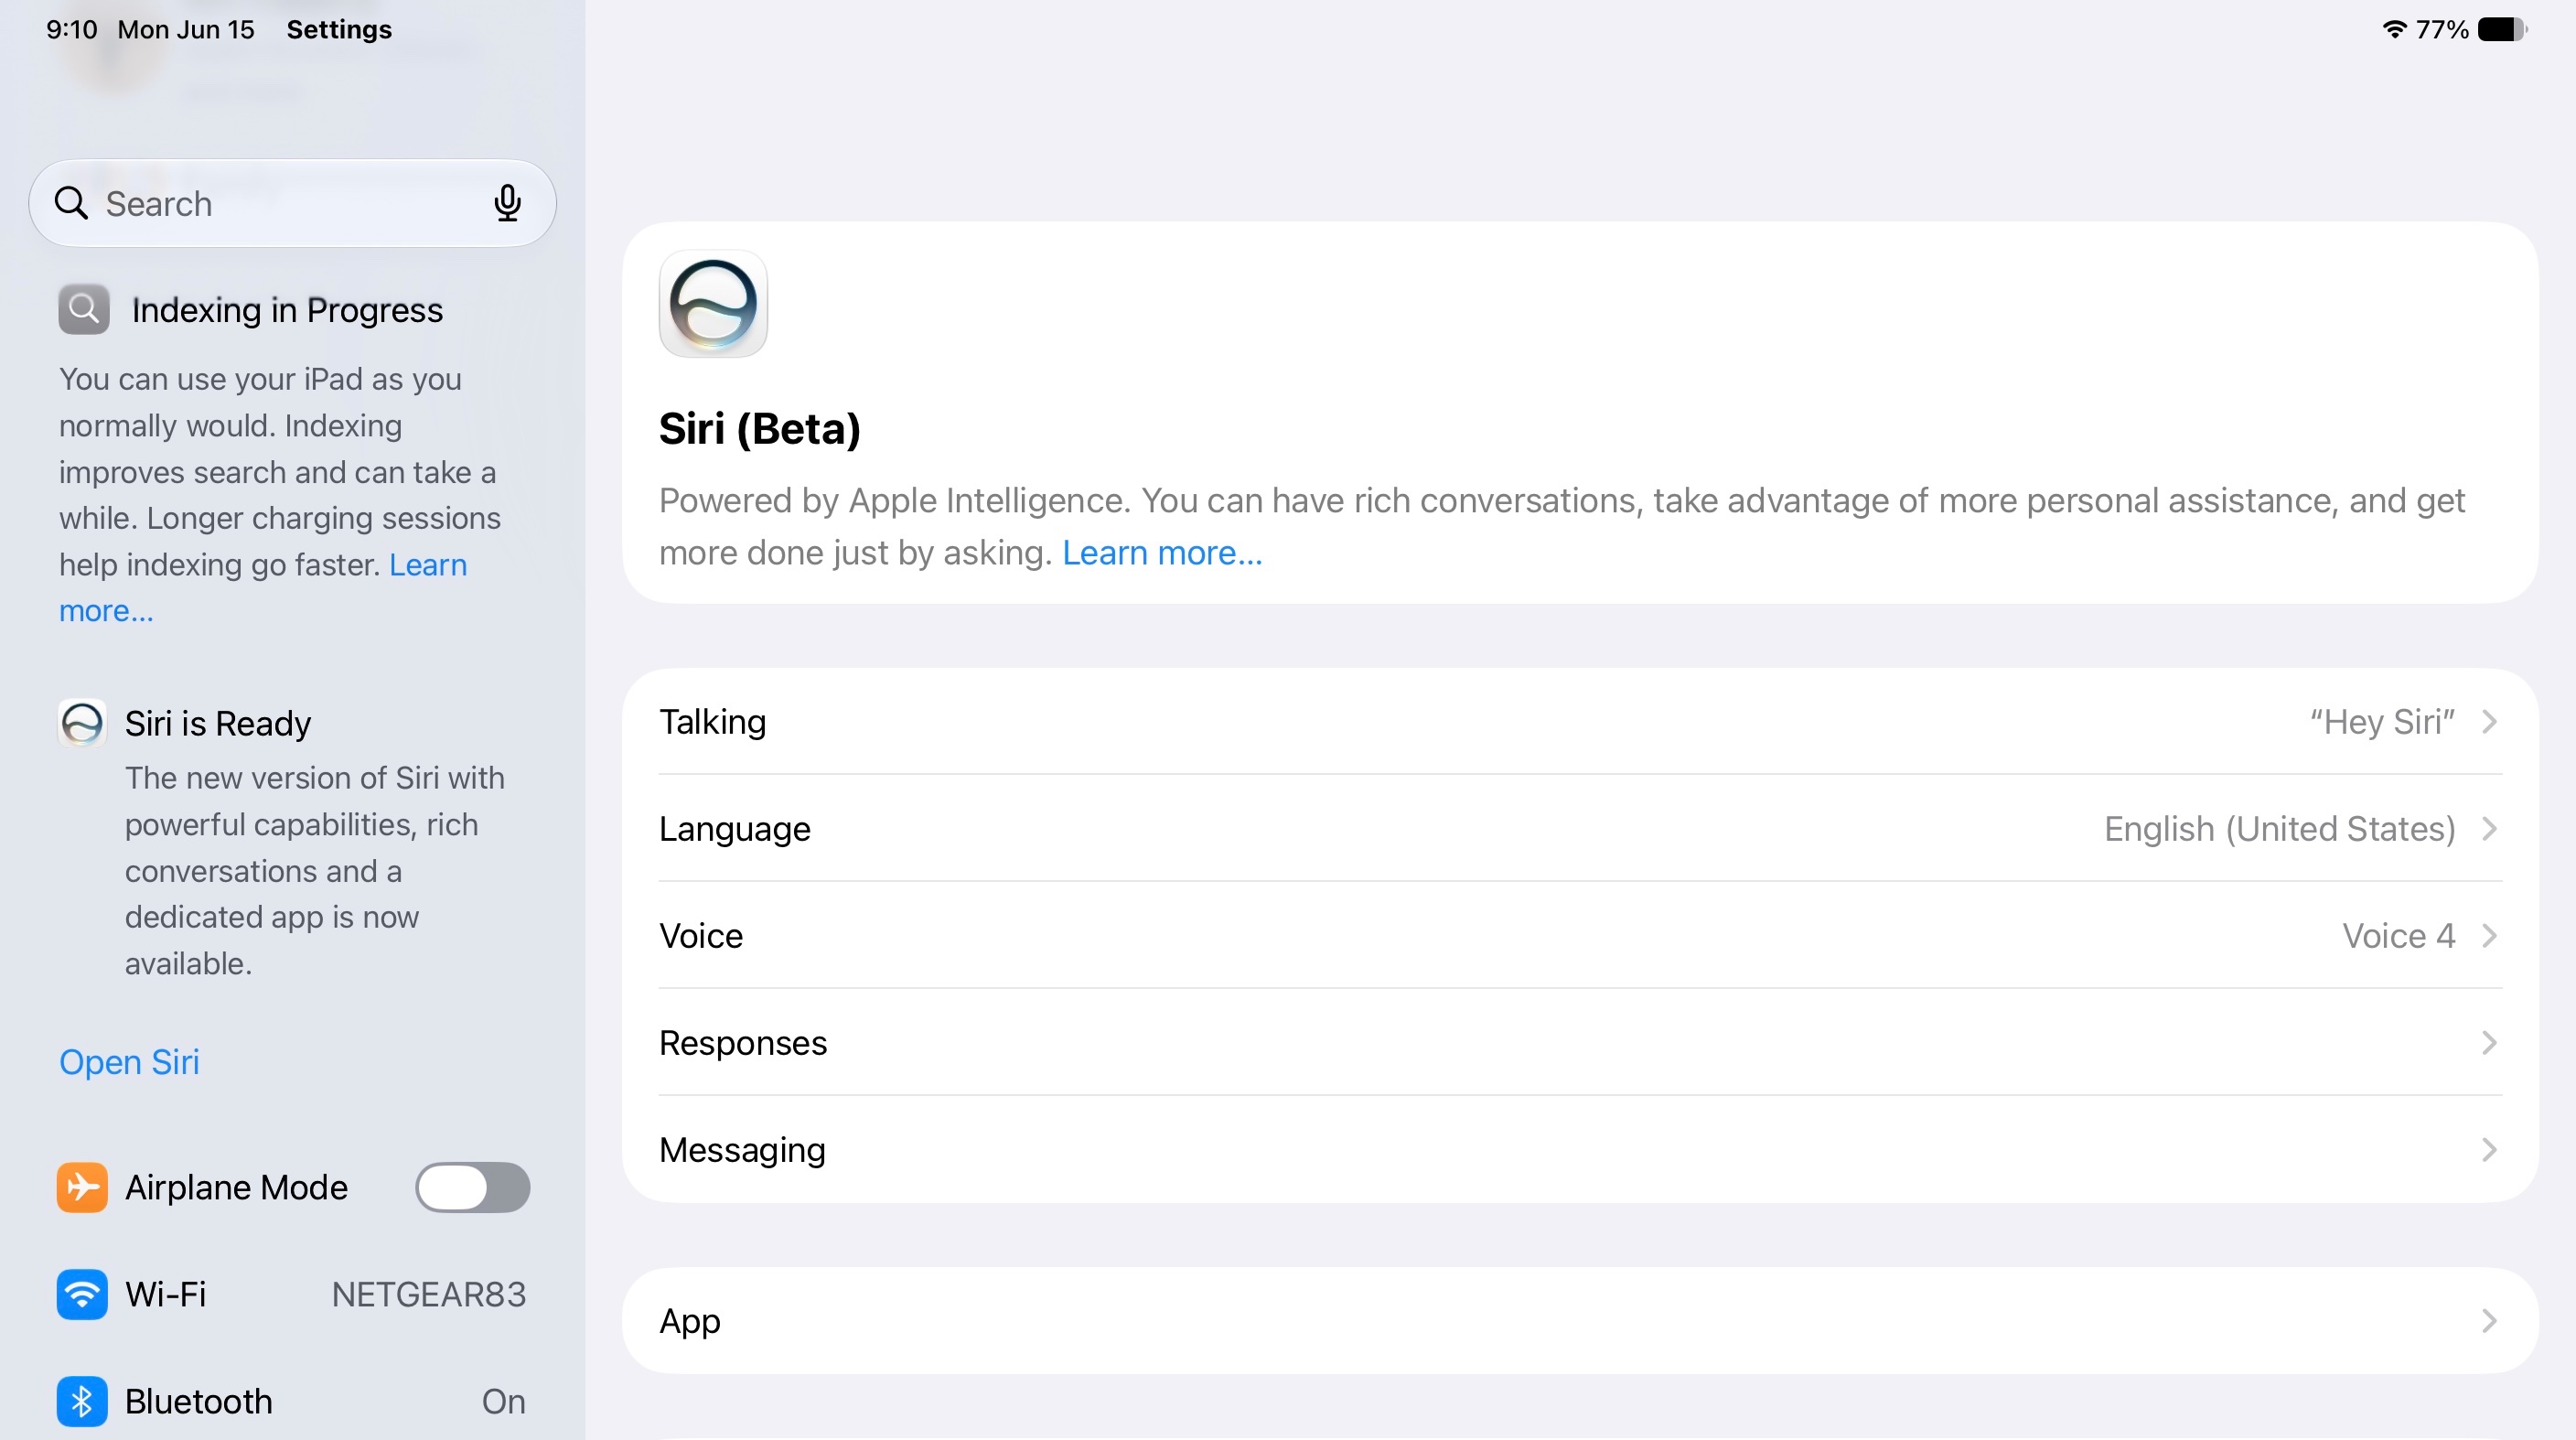The height and width of the screenshot is (1440, 2576).
Task: Click the Indexing in Progress icon
Action: 84,309
